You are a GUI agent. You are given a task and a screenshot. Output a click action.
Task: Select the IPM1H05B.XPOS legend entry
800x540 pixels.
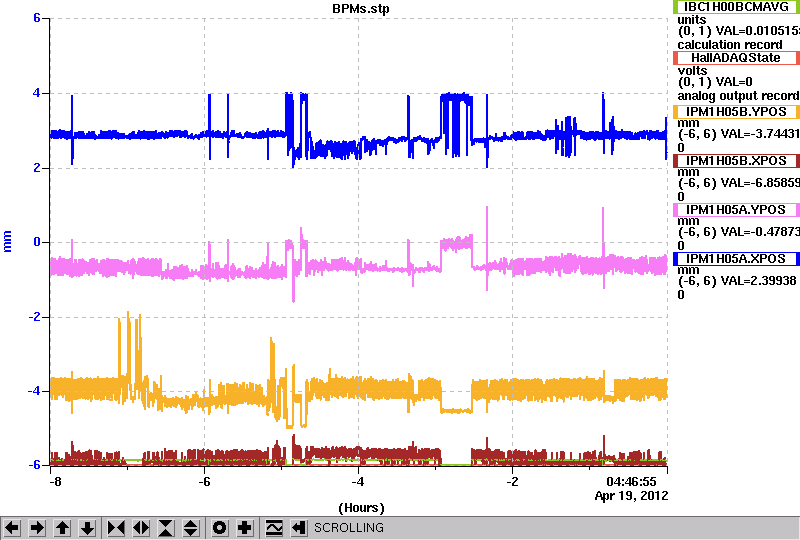(736, 161)
